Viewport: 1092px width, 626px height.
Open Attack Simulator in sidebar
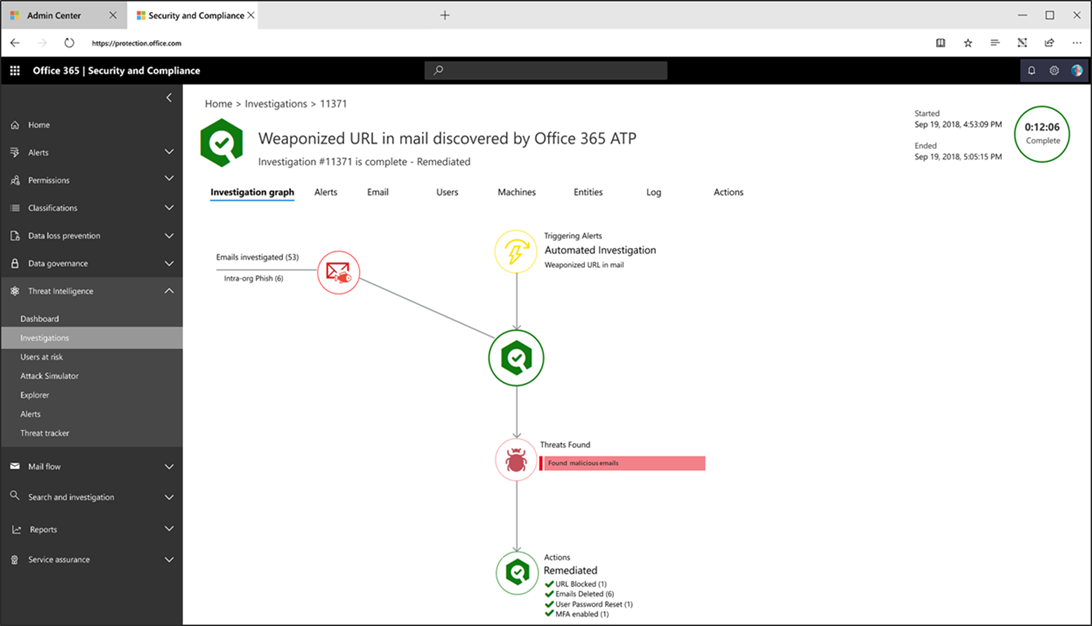pos(49,376)
